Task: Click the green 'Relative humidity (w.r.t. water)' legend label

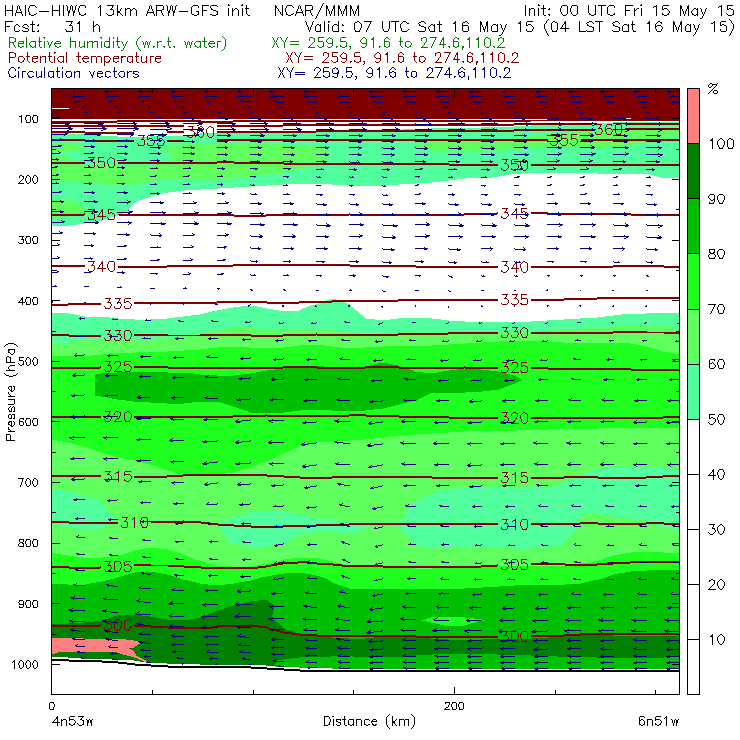Action: (x=118, y=43)
